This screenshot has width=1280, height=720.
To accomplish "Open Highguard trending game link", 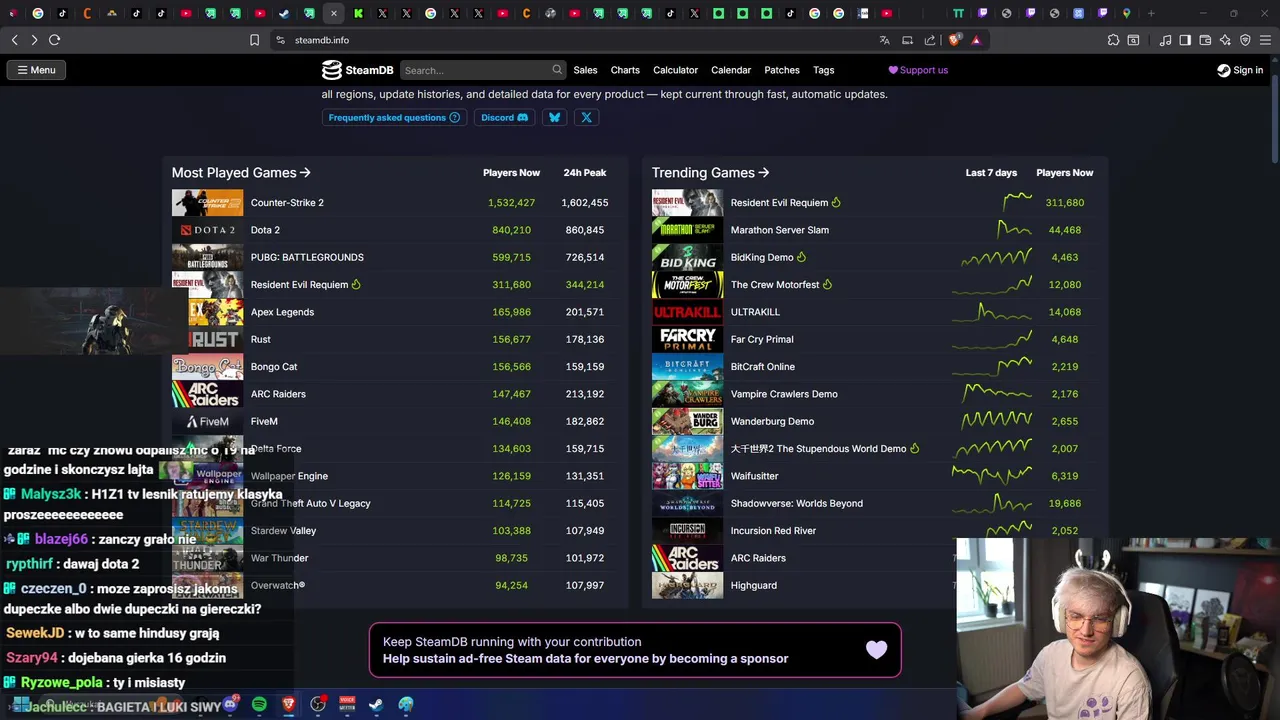I will [754, 585].
